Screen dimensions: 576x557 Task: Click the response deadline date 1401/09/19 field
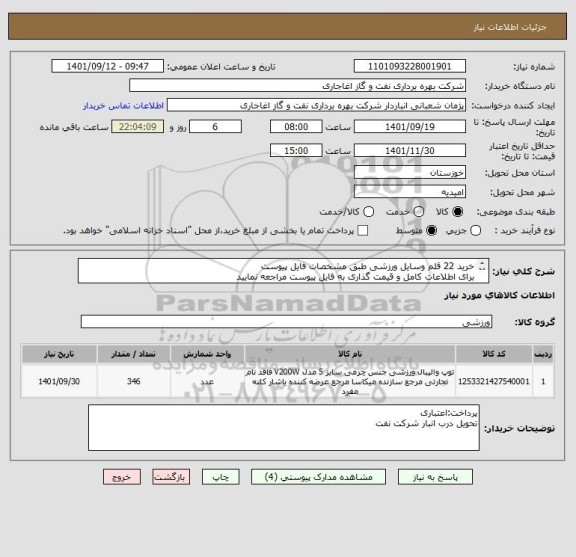(x=410, y=127)
